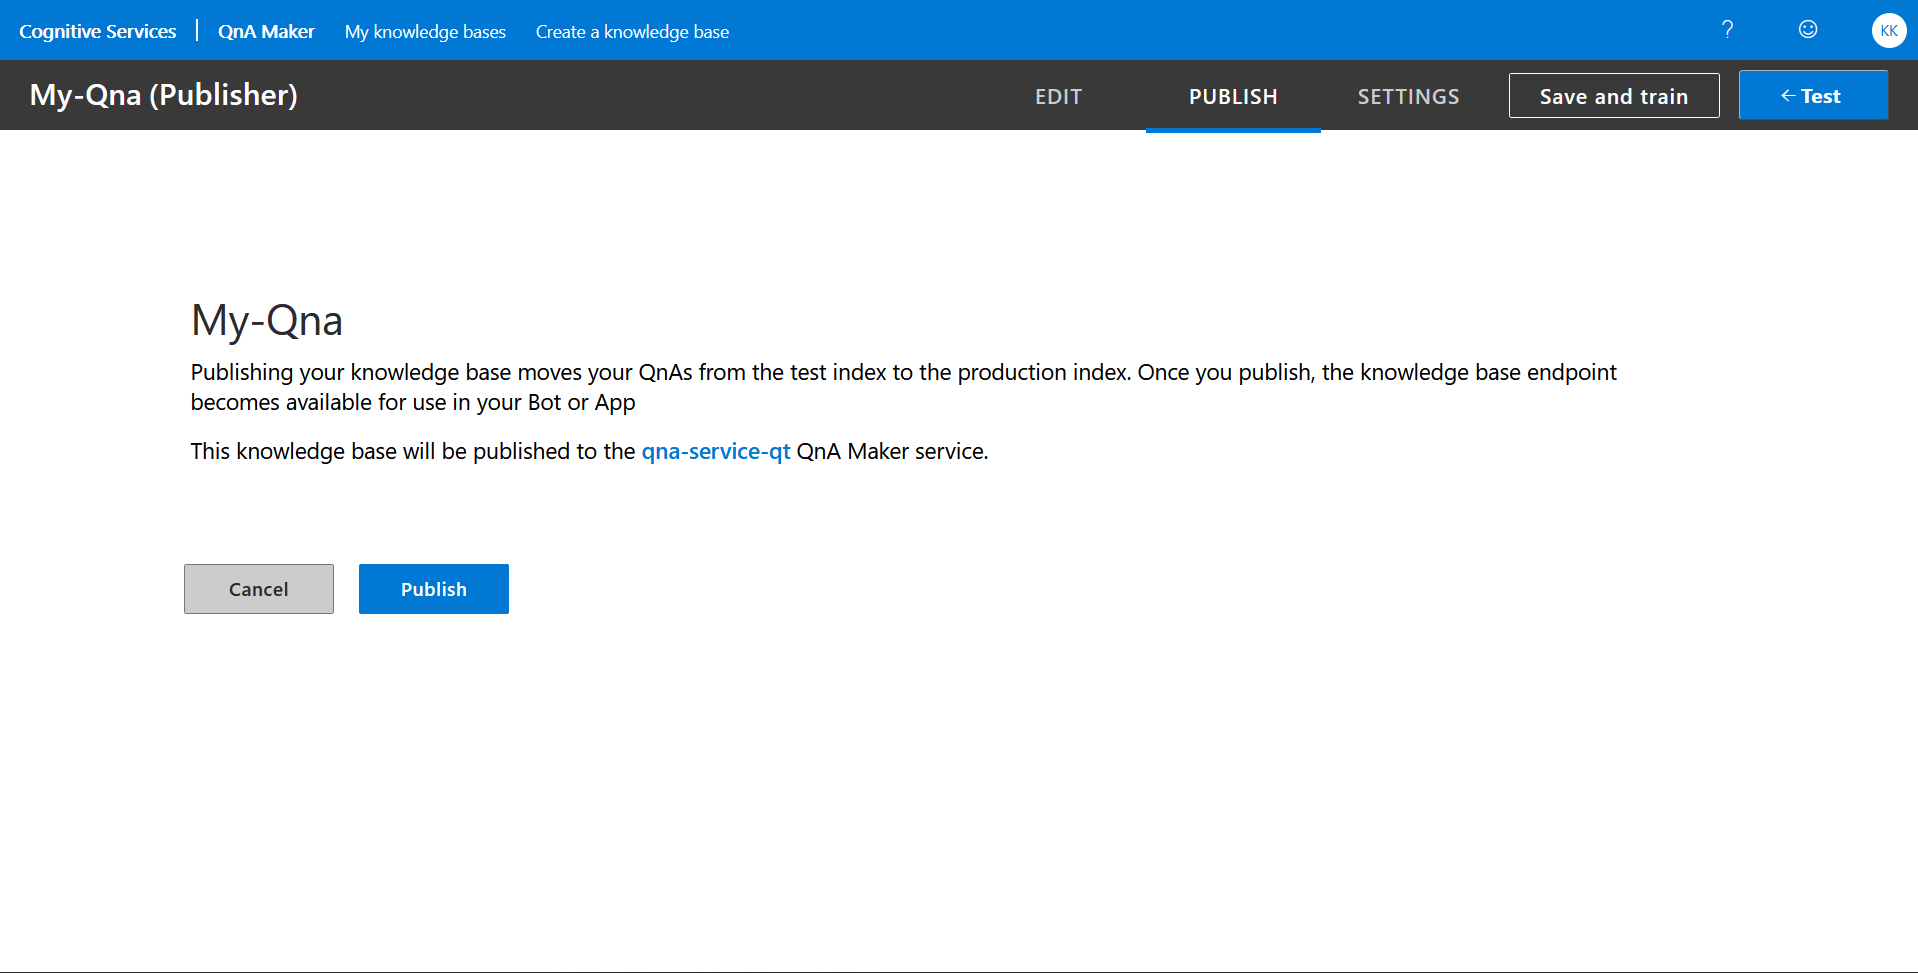Select the PUBLISH tab

click(x=1233, y=96)
